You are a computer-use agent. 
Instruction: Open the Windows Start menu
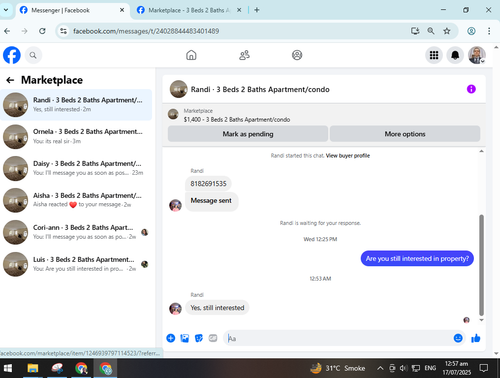pyautogui.click(x=7, y=368)
